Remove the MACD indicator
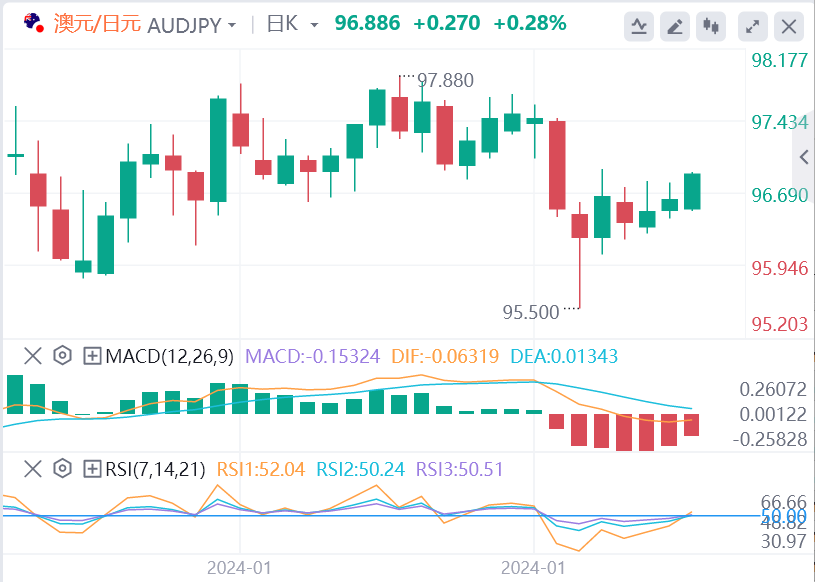Screen dimensions: 815x582 (33, 356)
